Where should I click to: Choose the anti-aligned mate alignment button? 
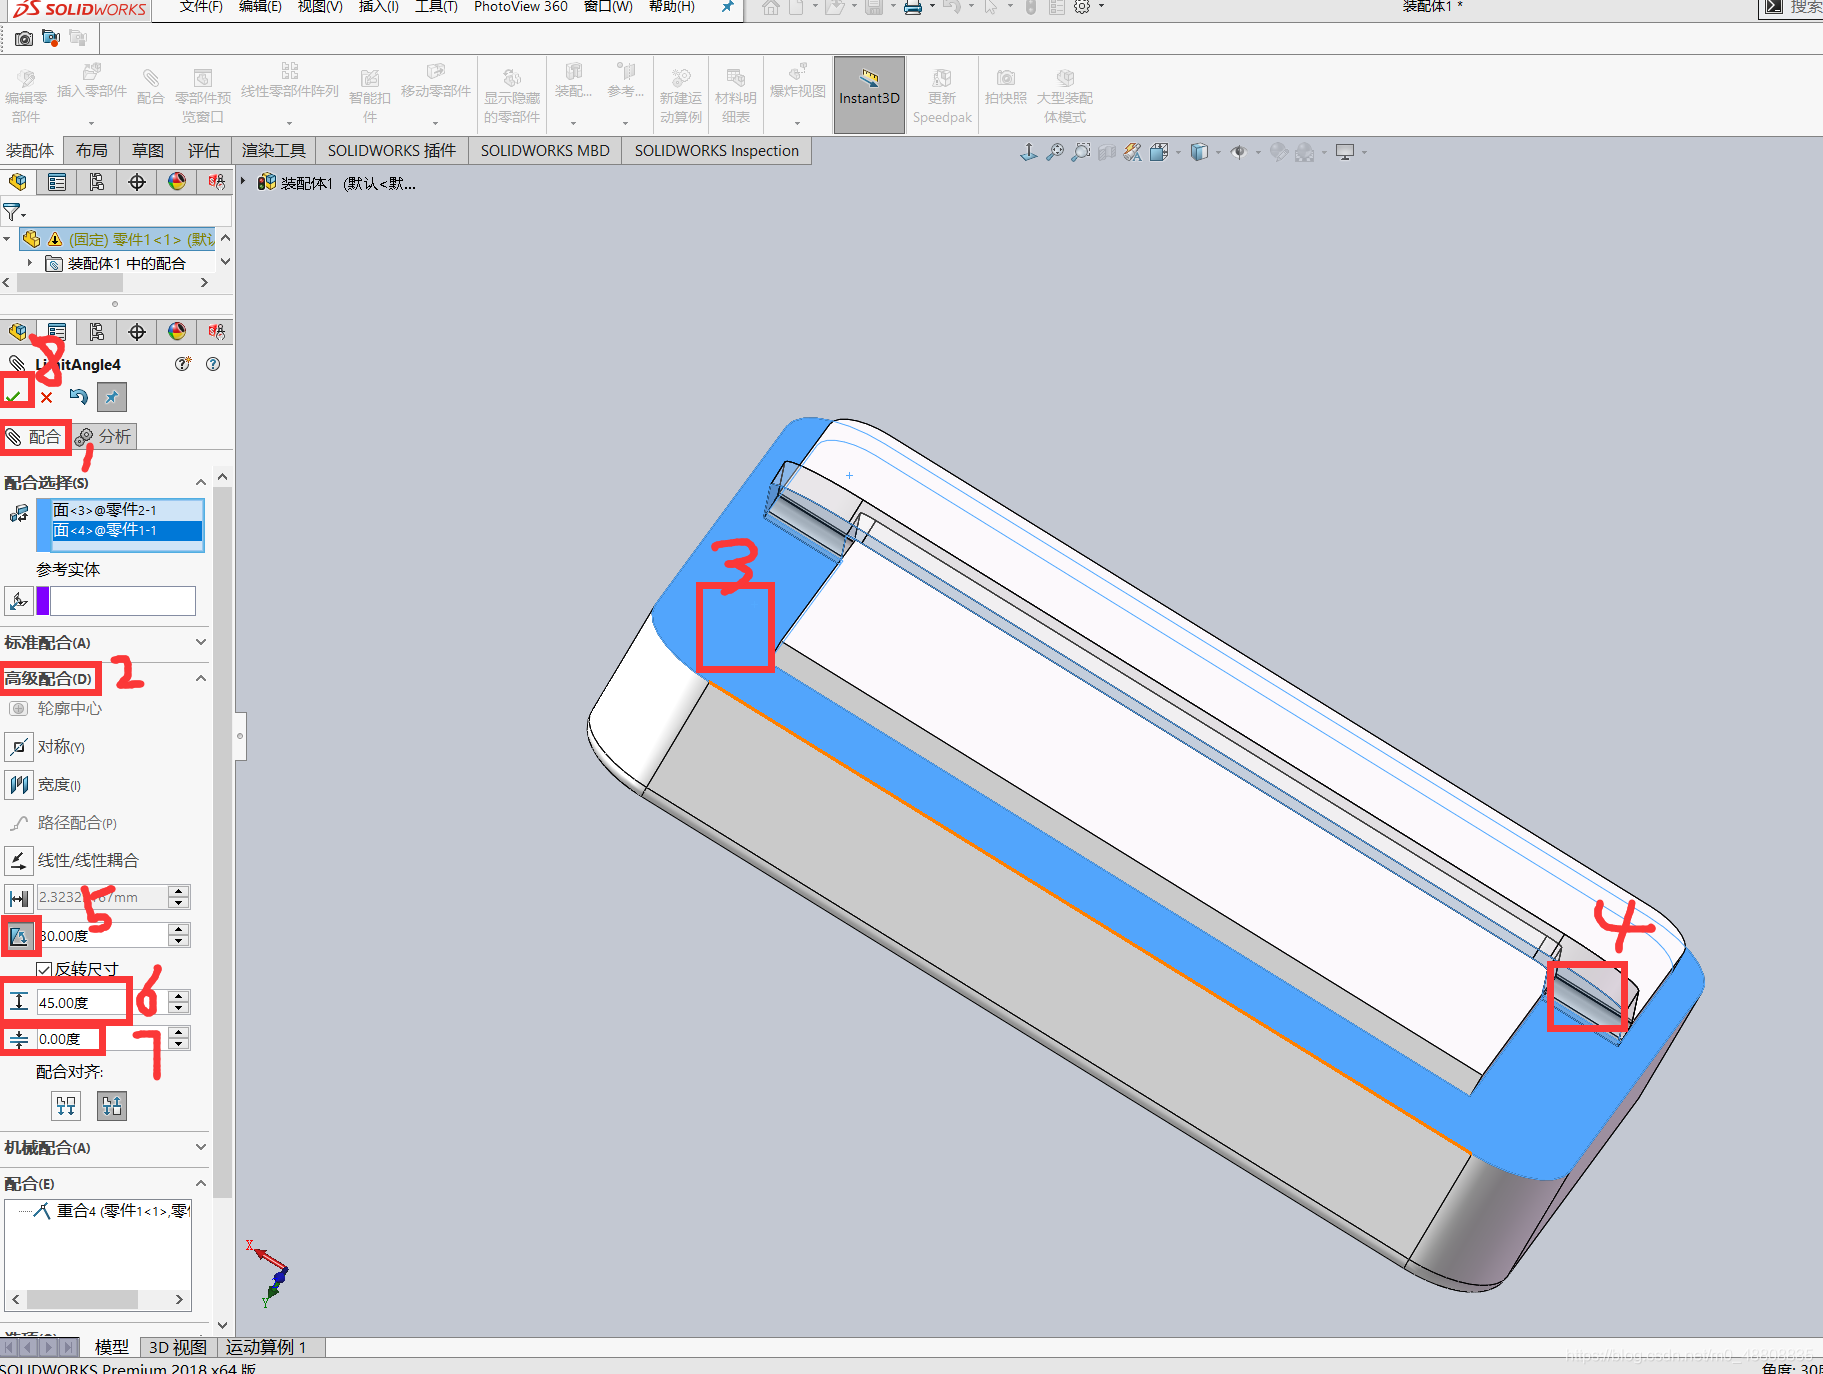[x=112, y=1106]
